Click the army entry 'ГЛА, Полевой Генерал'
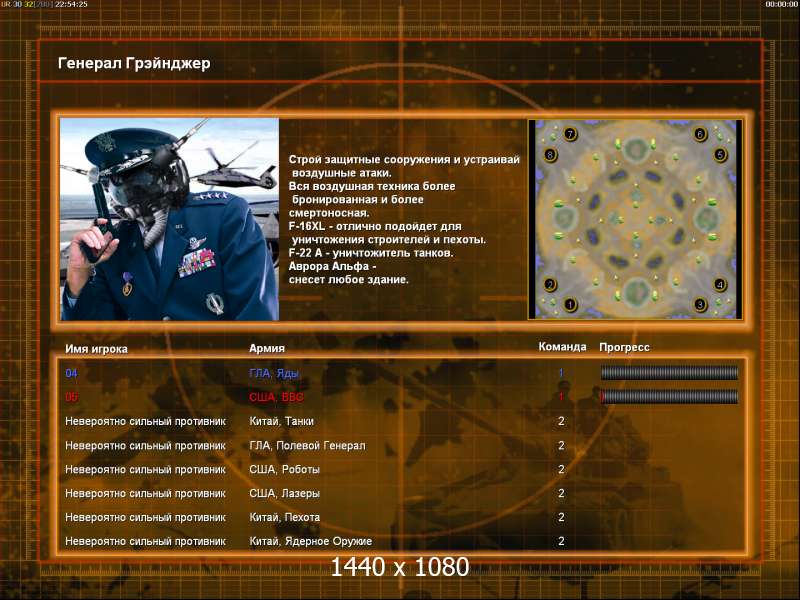This screenshot has width=800, height=600. (307, 445)
